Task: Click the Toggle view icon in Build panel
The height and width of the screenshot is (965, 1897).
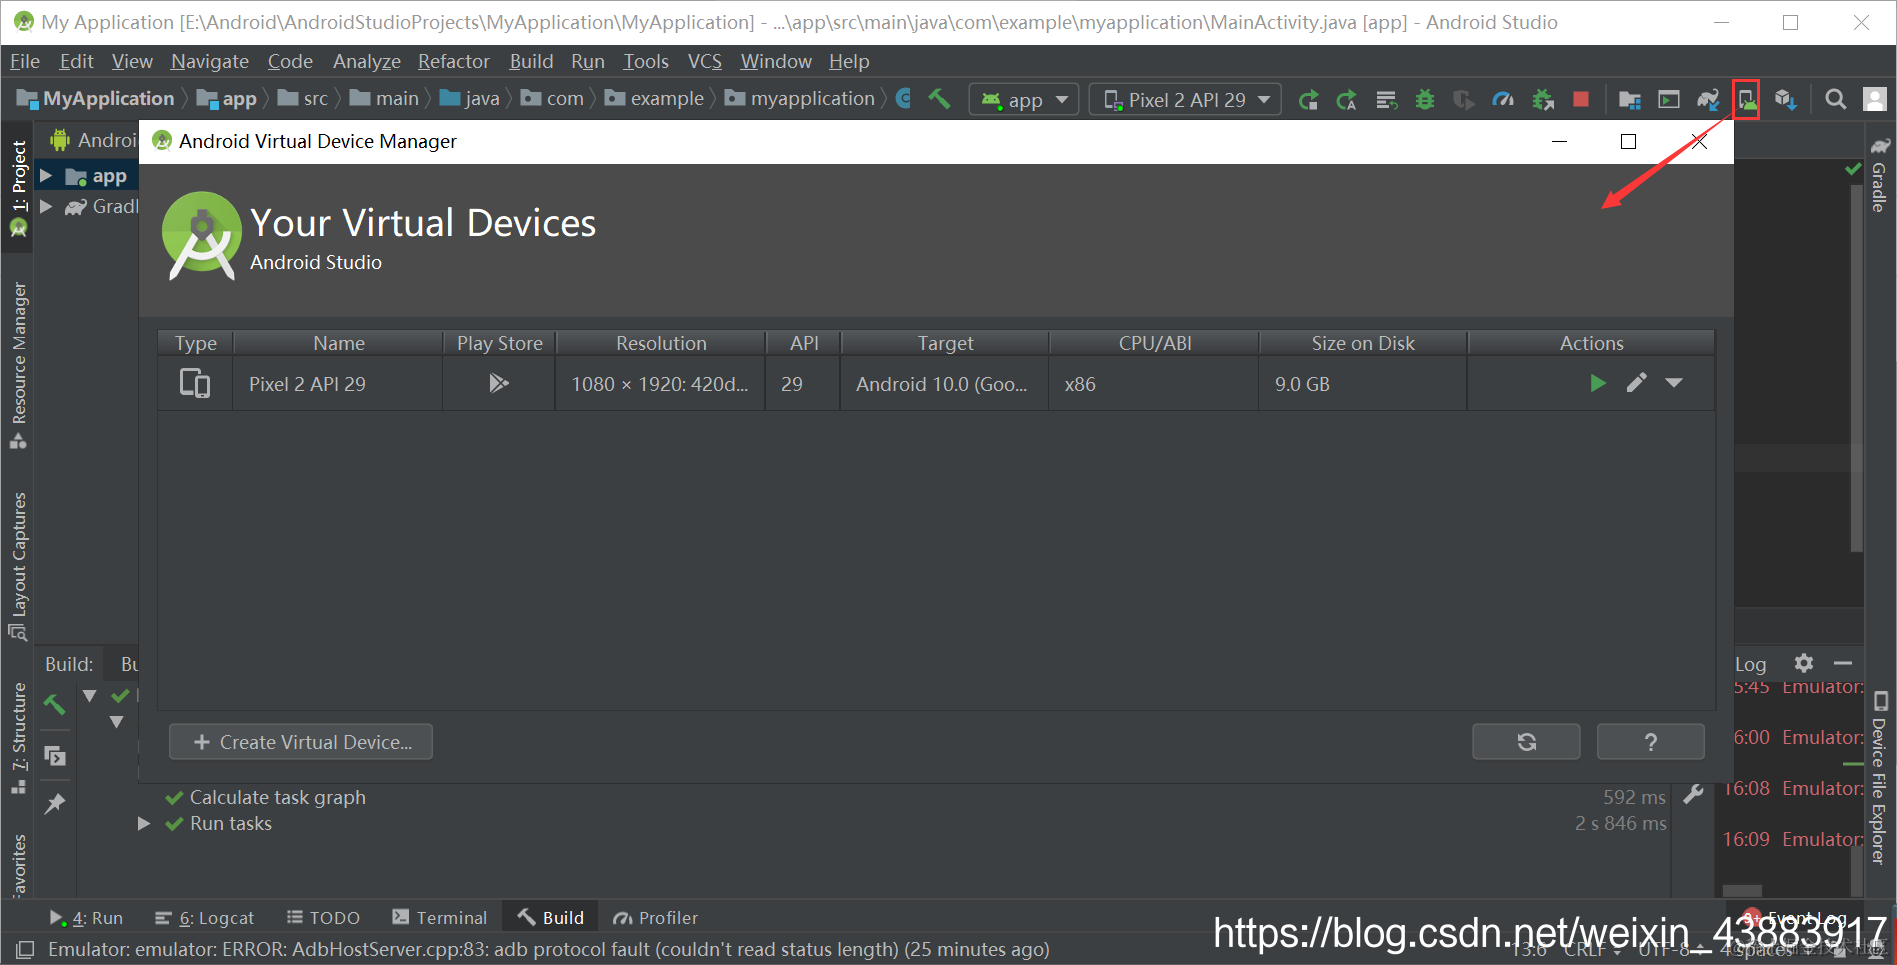Action: pos(55,756)
